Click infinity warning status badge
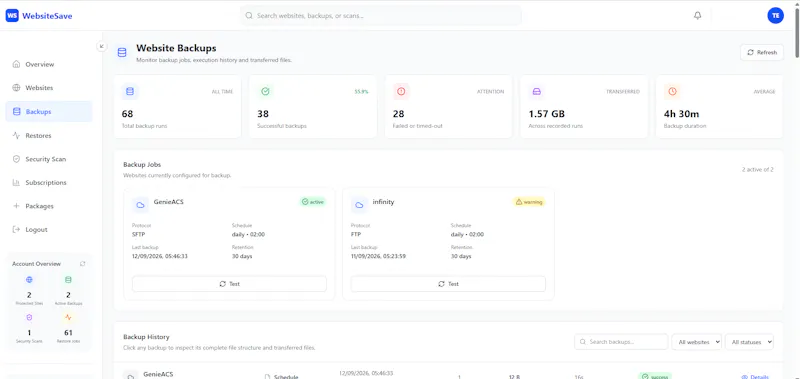 click(529, 202)
